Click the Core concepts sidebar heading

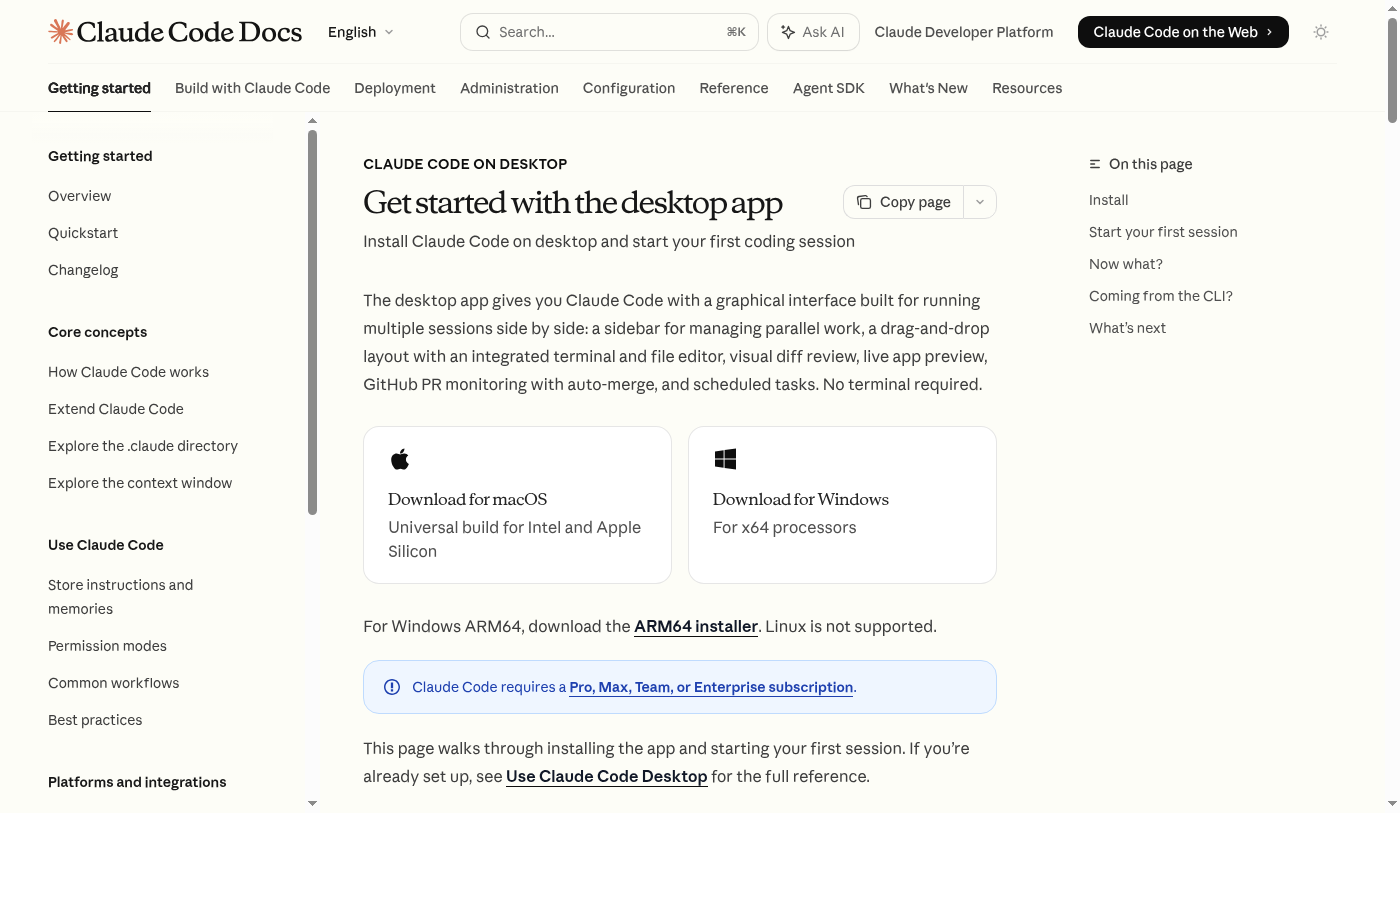point(97,332)
